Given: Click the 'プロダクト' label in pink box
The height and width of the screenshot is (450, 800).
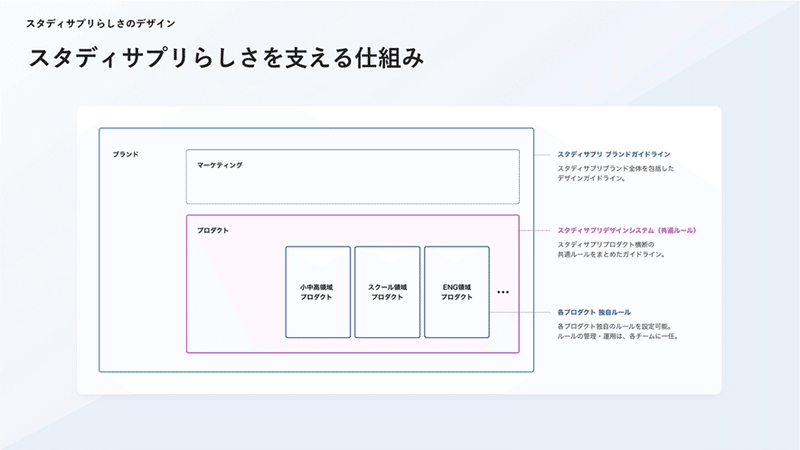Looking at the screenshot, I should (x=213, y=231).
